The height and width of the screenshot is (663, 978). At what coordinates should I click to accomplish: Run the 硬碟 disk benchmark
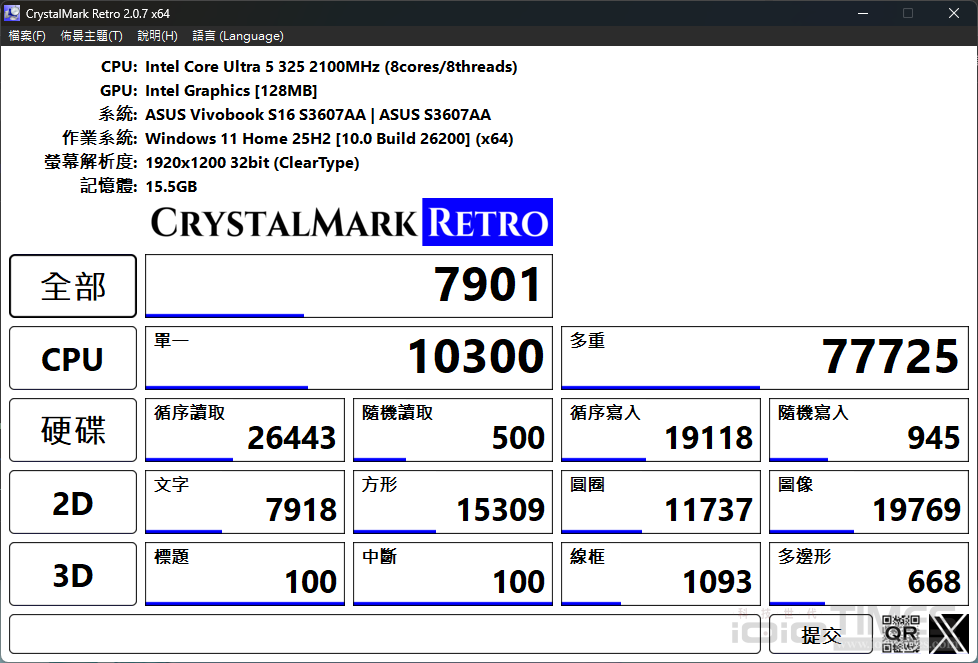(x=72, y=430)
